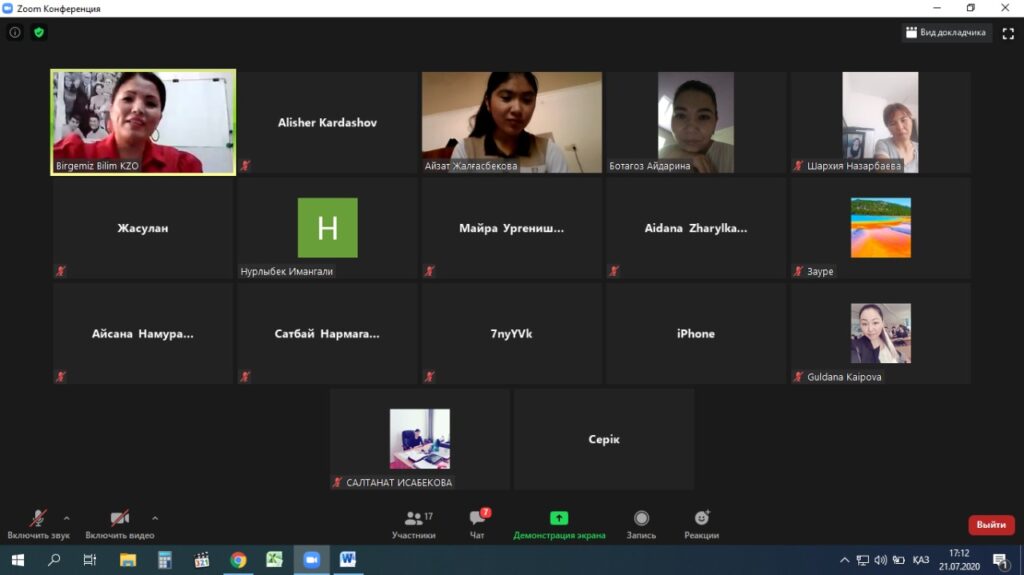The height and width of the screenshot is (575, 1024).
Task: Click muted mic icon beside САЛТАНАТ ИСАБЕКОВА name
Action: click(338, 483)
